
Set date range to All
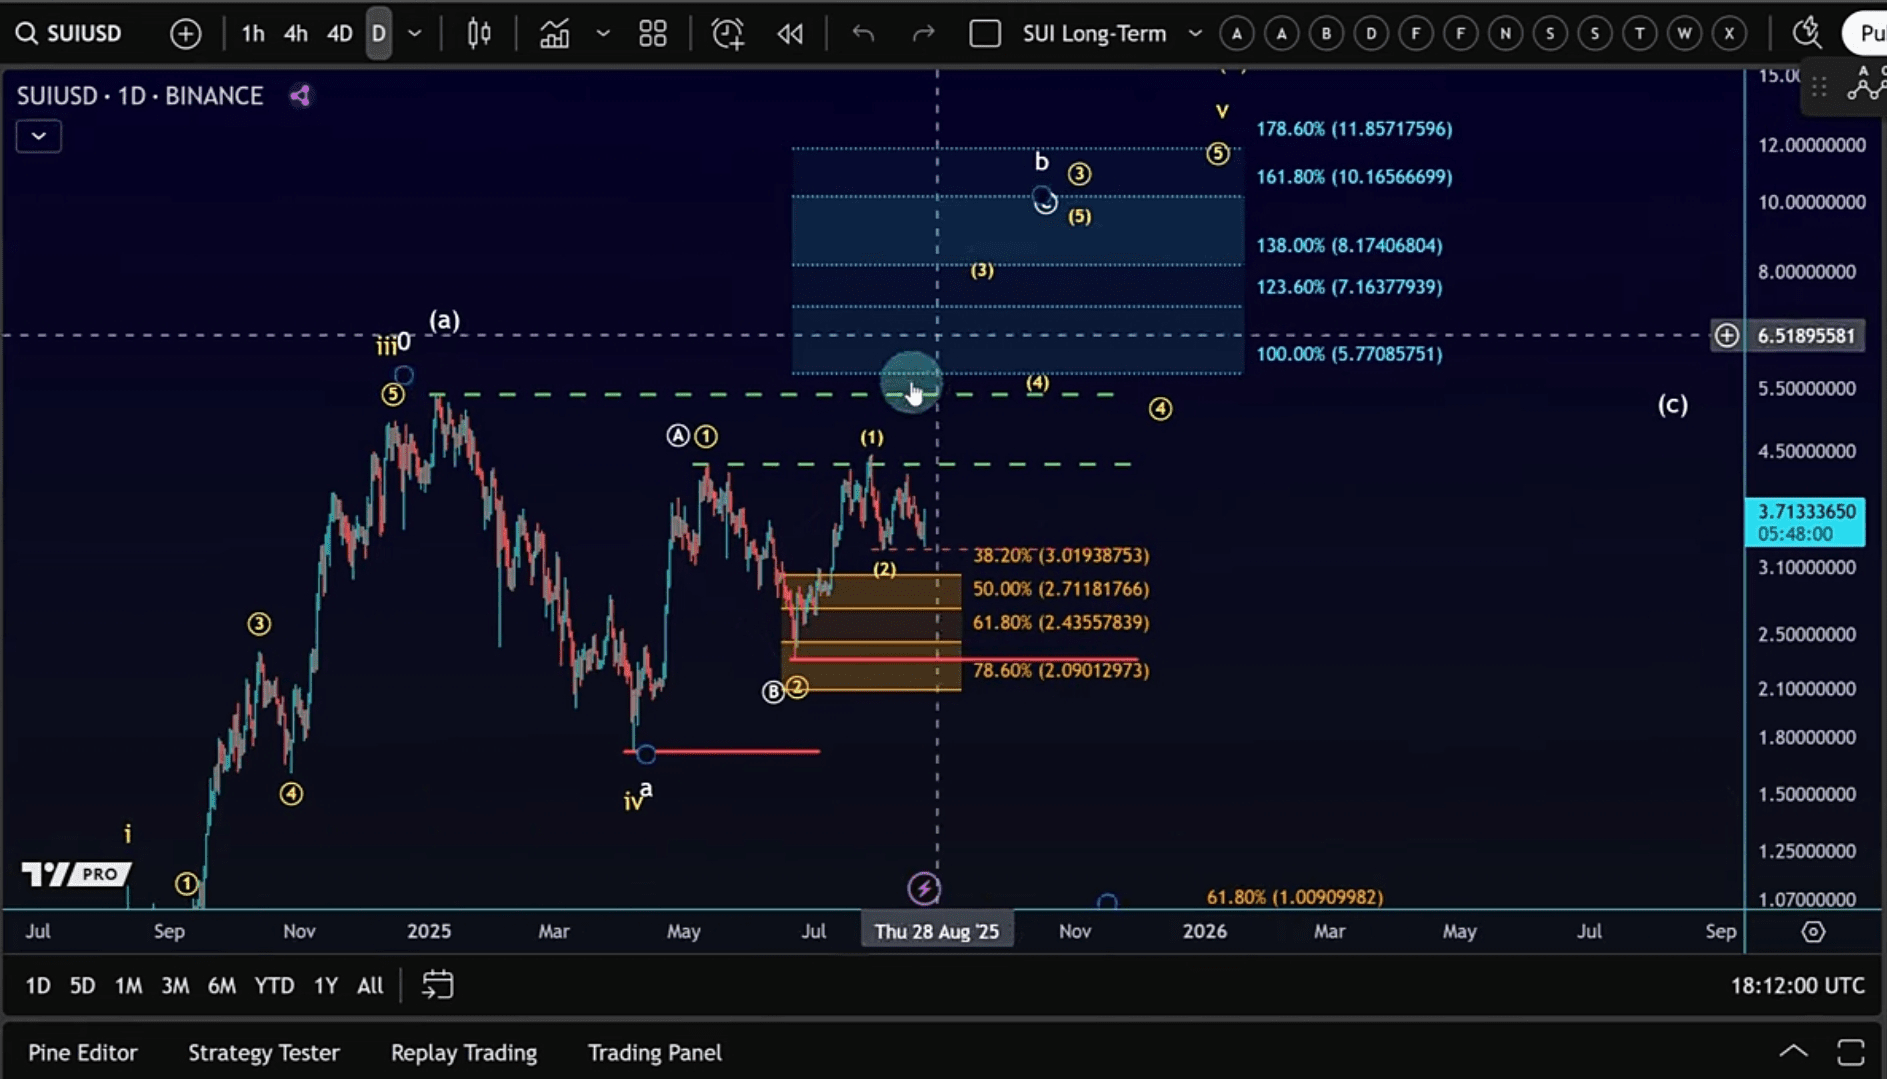[370, 986]
